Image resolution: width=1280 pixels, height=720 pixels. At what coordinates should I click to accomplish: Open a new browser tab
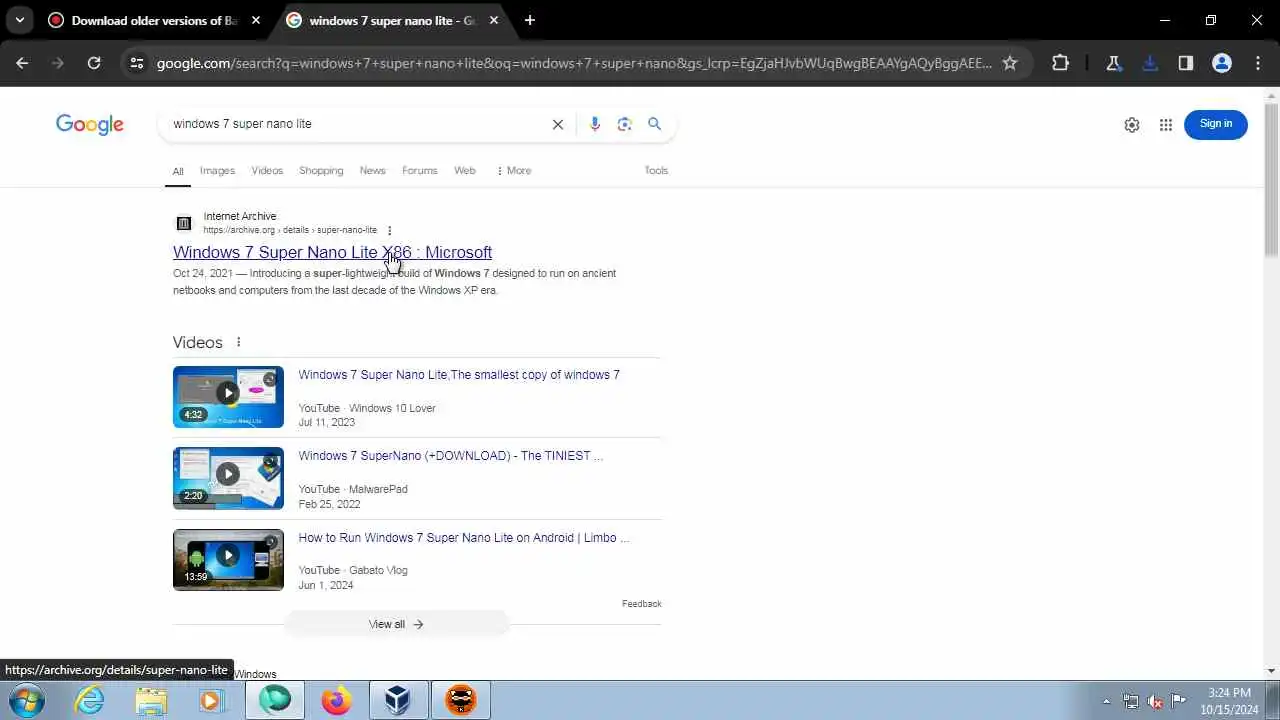tap(530, 20)
